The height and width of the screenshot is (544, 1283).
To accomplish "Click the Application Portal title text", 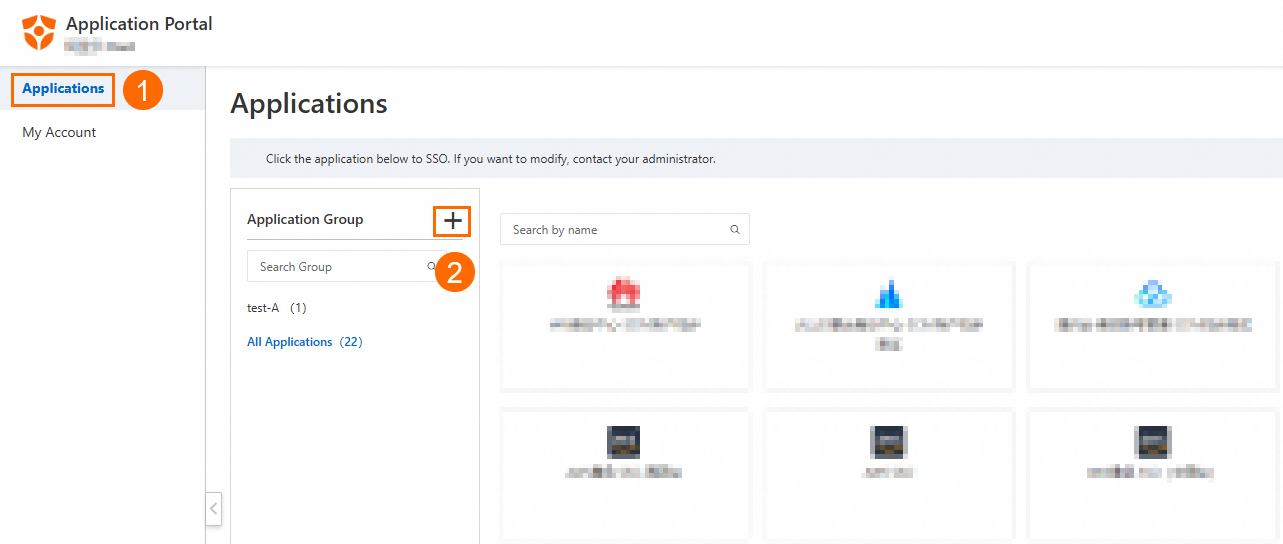I will coord(139,24).
